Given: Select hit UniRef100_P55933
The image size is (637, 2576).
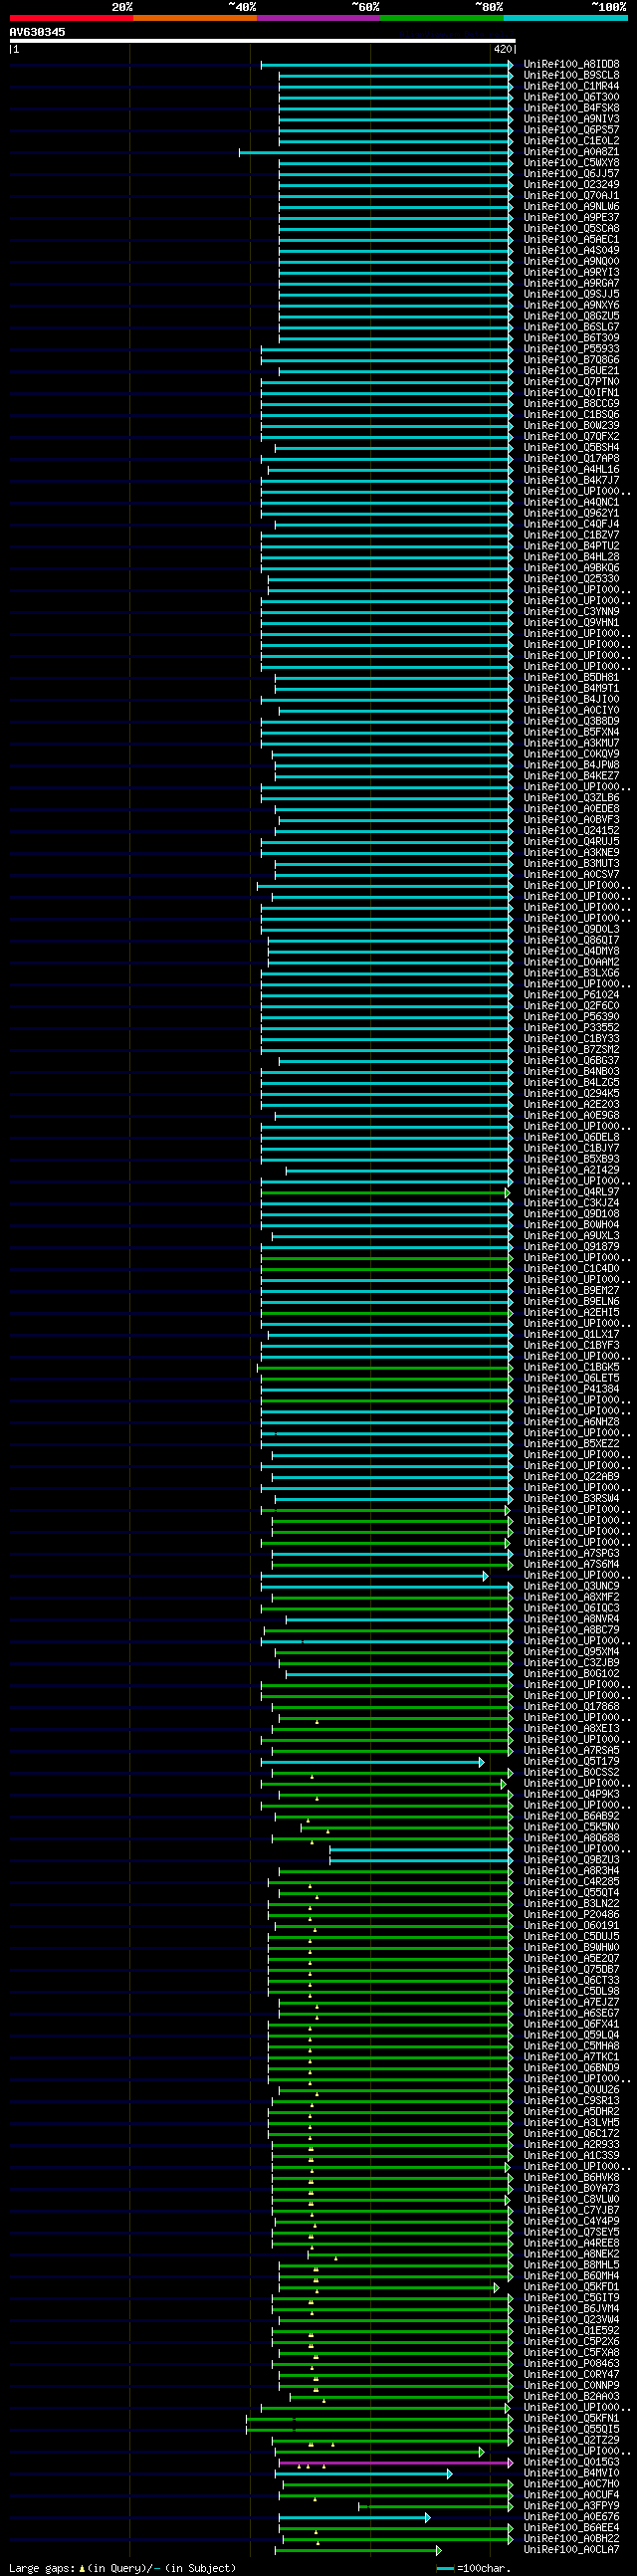Looking at the screenshot, I should 571,350.
